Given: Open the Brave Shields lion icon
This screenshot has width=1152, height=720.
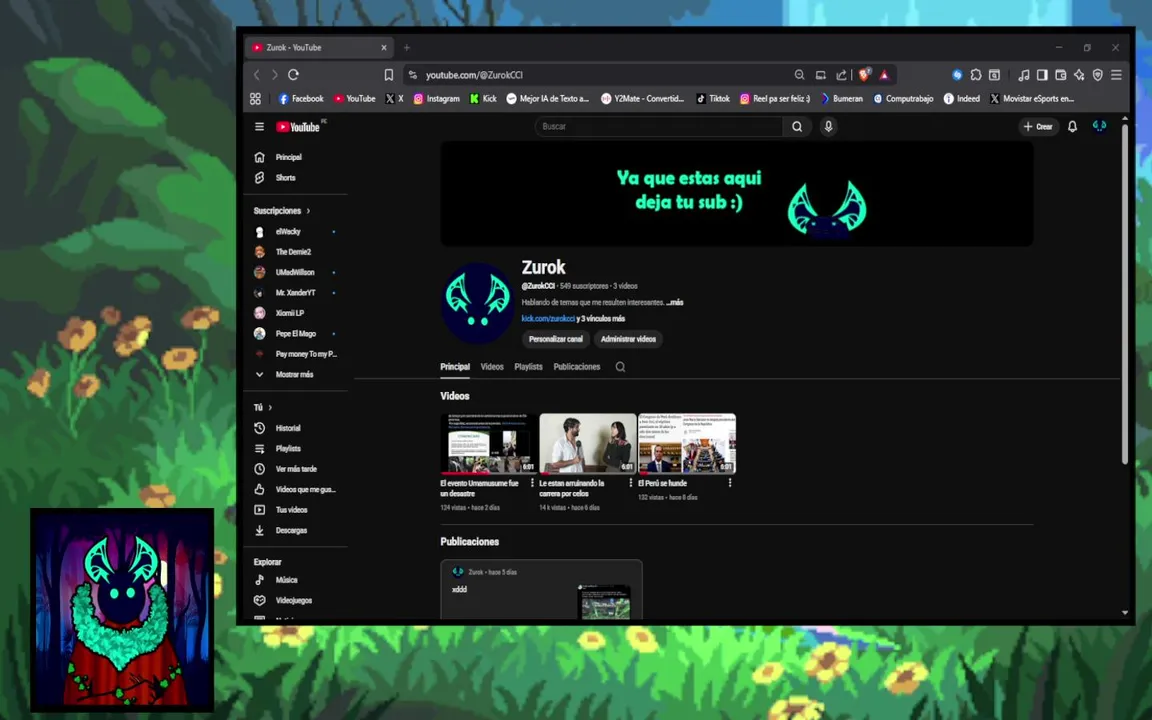Looking at the screenshot, I should 865,74.
